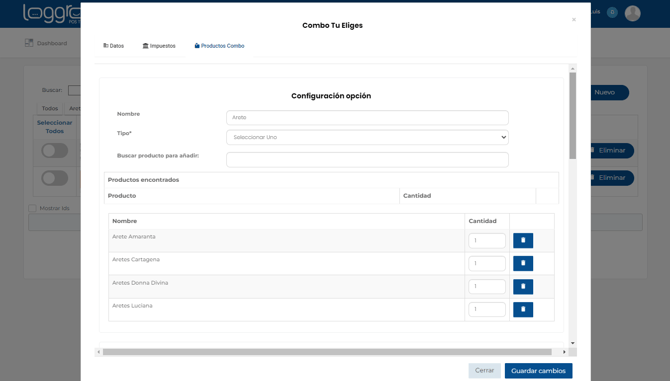Open the Tipo dropdown
The width and height of the screenshot is (670, 381).
(367, 137)
